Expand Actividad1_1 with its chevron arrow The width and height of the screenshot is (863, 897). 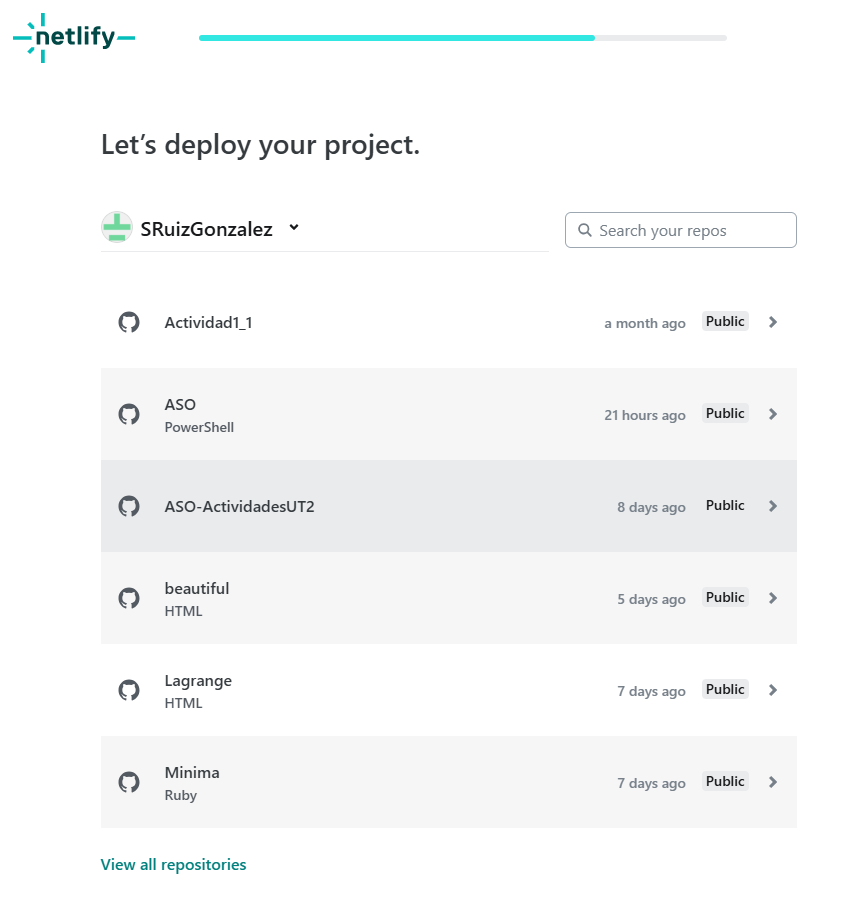pyautogui.click(x=773, y=322)
